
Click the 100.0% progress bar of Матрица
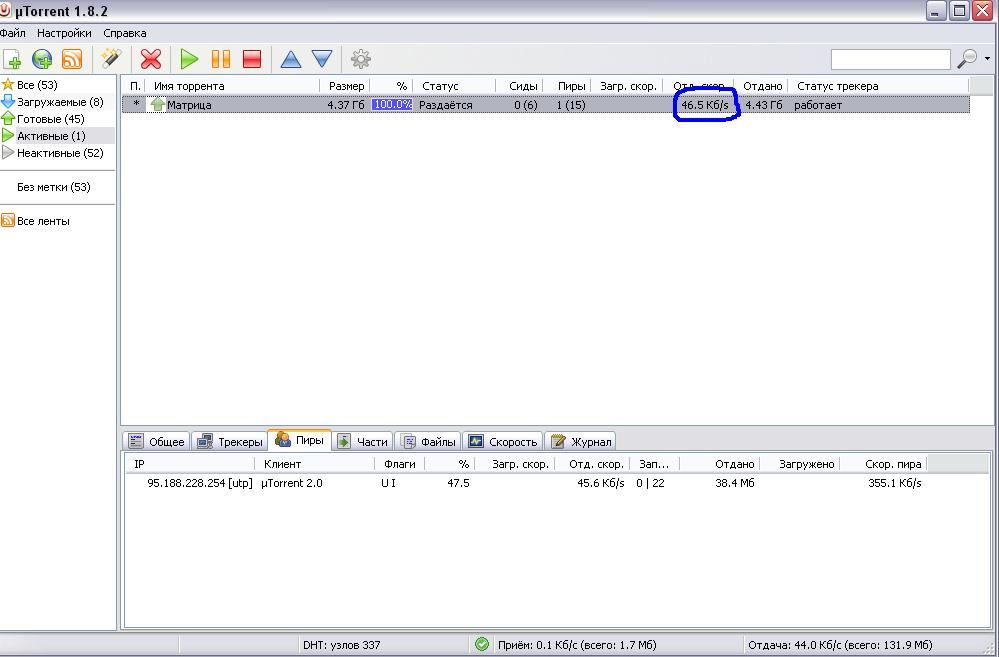(x=391, y=105)
